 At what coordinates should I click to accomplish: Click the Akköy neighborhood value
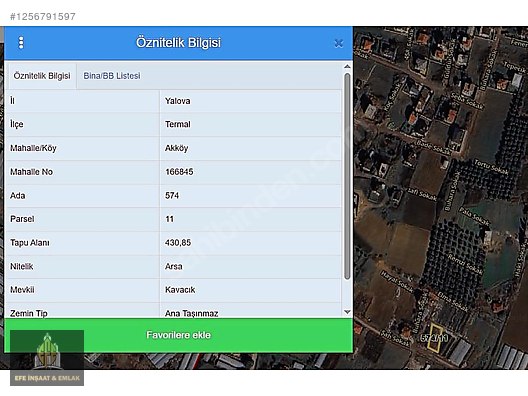pyautogui.click(x=176, y=148)
